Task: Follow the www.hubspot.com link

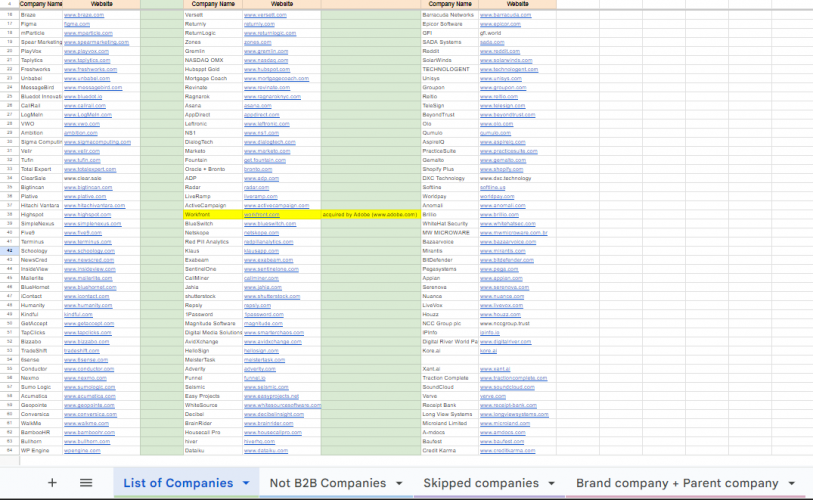Action: pos(267,70)
